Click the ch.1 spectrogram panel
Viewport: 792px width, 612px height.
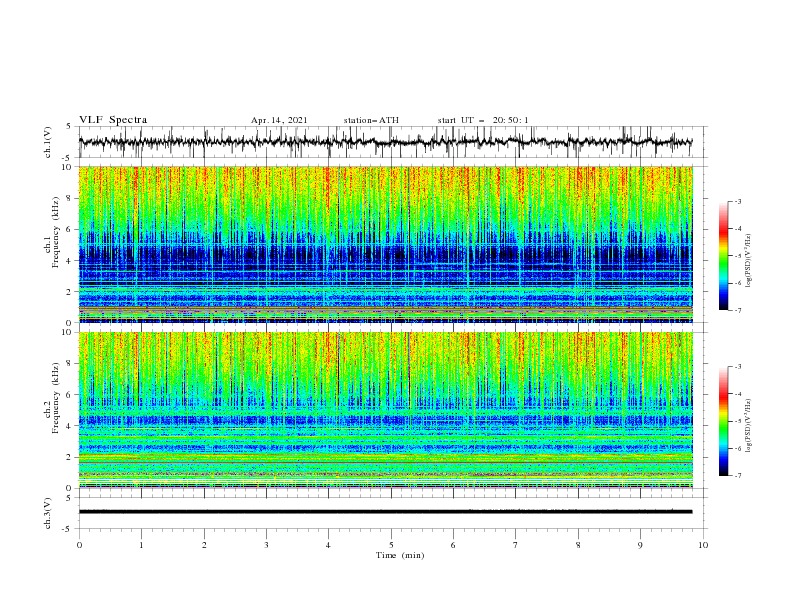coord(385,244)
